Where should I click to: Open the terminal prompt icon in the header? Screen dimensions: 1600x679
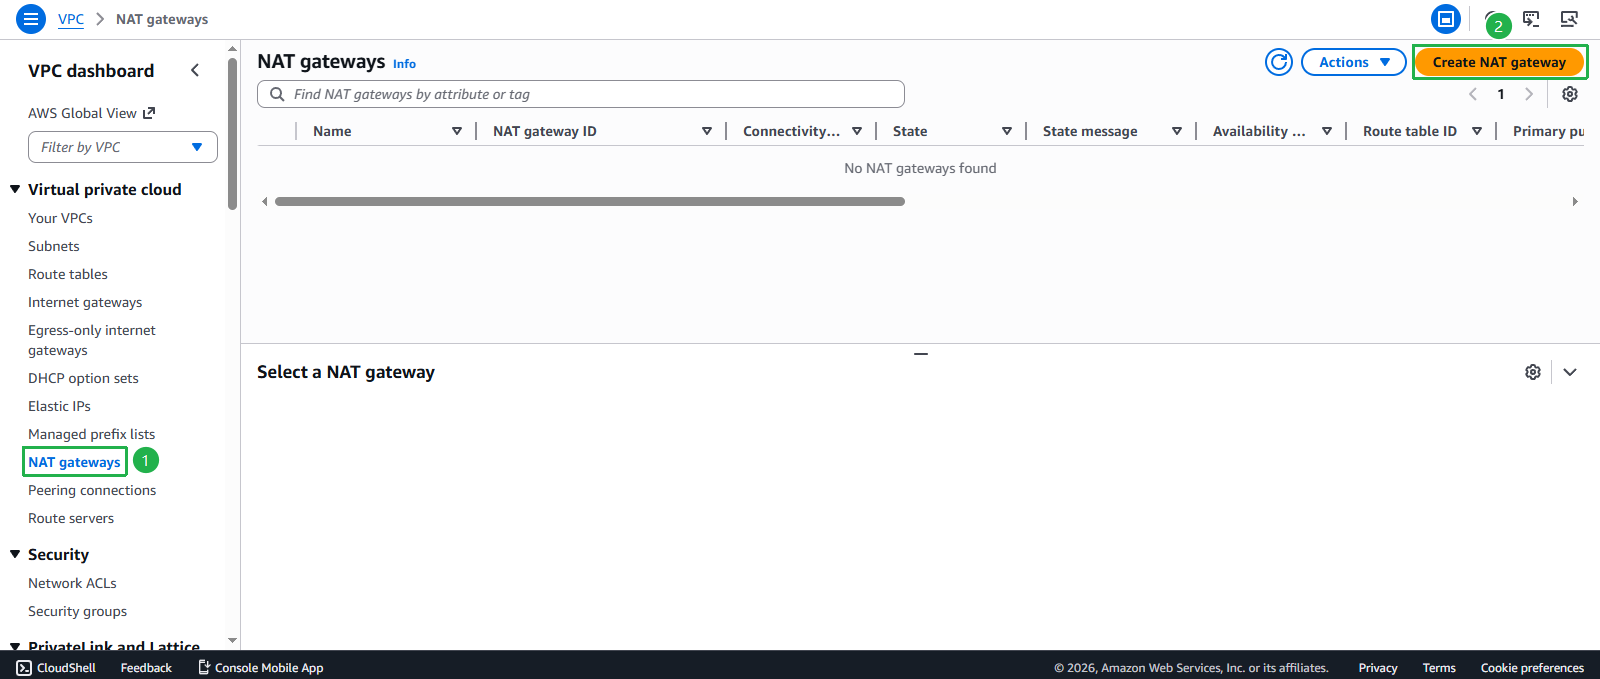pos(1531,19)
